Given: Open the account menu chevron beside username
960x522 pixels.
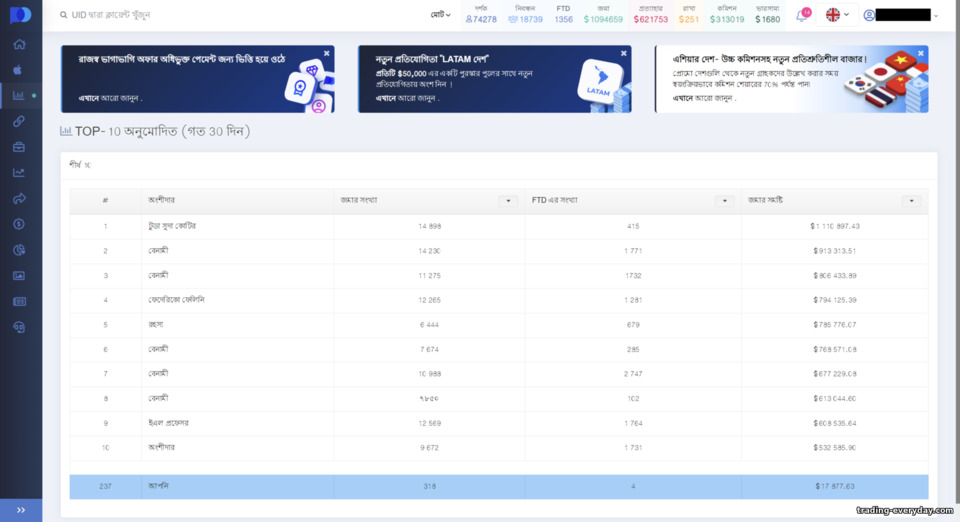Looking at the screenshot, I should pyautogui.click(x=936, y=16).
